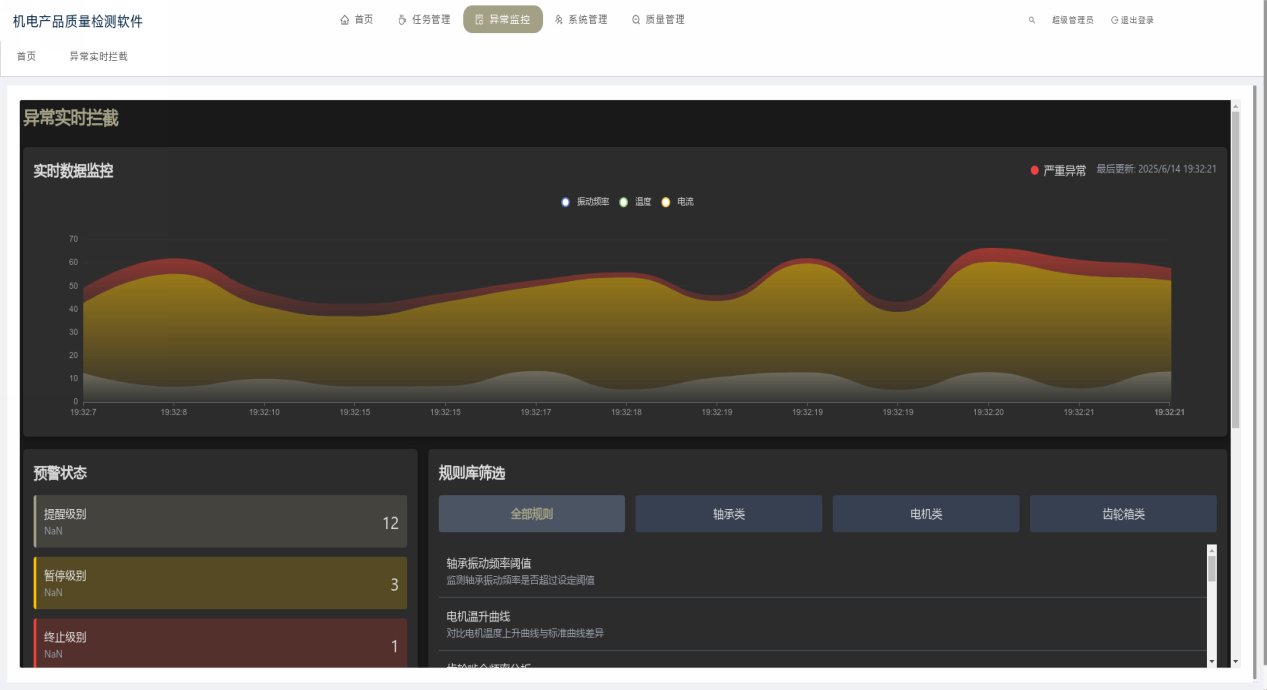Screen dimensions: 1267x690
Task: Filter rules by 齿轮箱类
Action: 1123,514
